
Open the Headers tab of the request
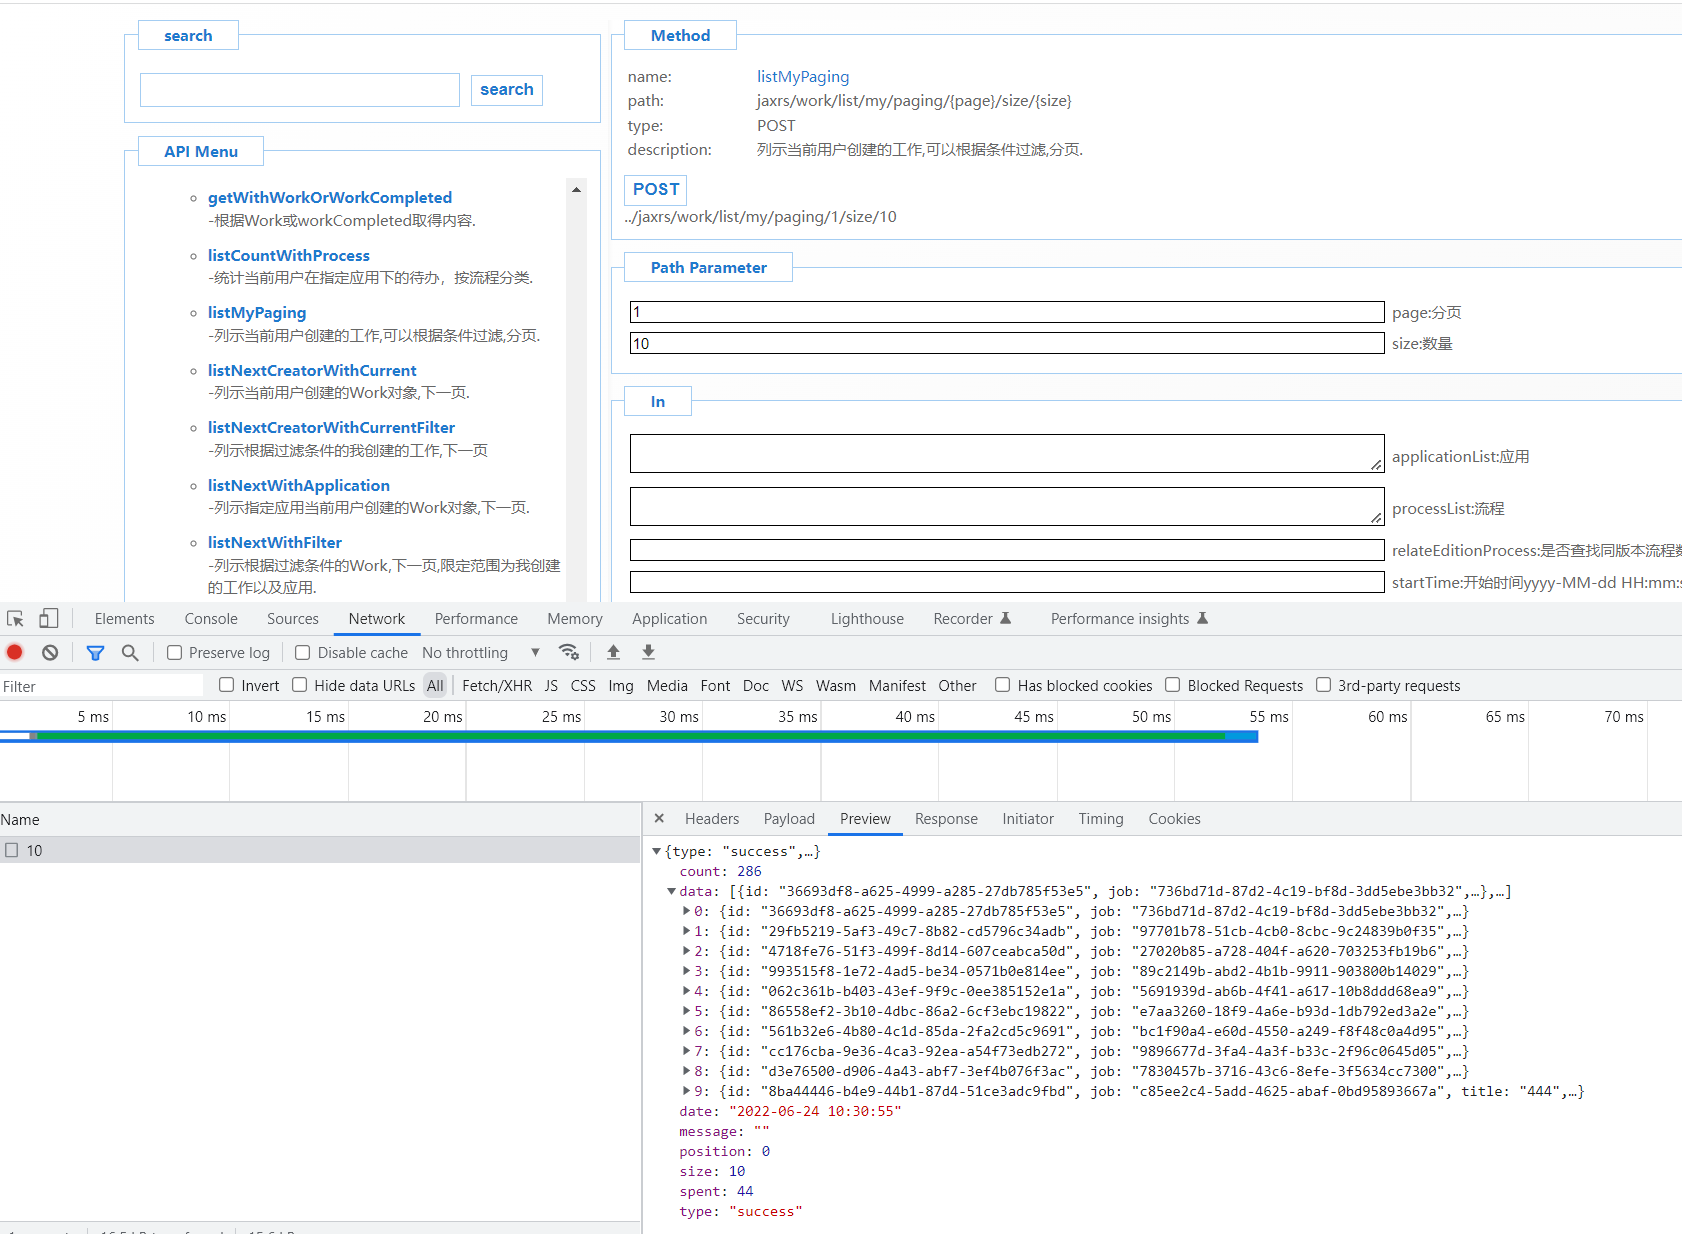point(711,819)
